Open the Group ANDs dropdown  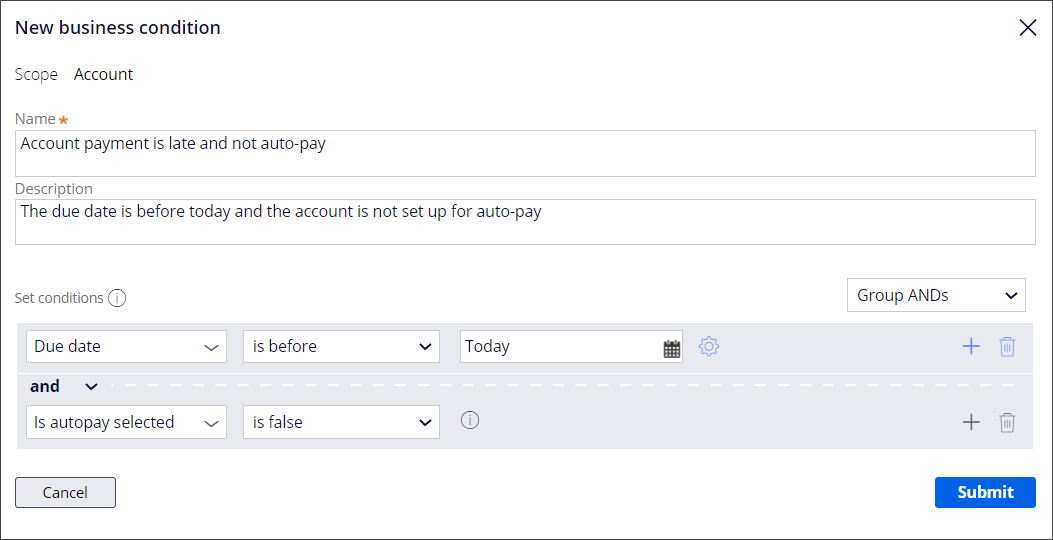pos(935,296)
